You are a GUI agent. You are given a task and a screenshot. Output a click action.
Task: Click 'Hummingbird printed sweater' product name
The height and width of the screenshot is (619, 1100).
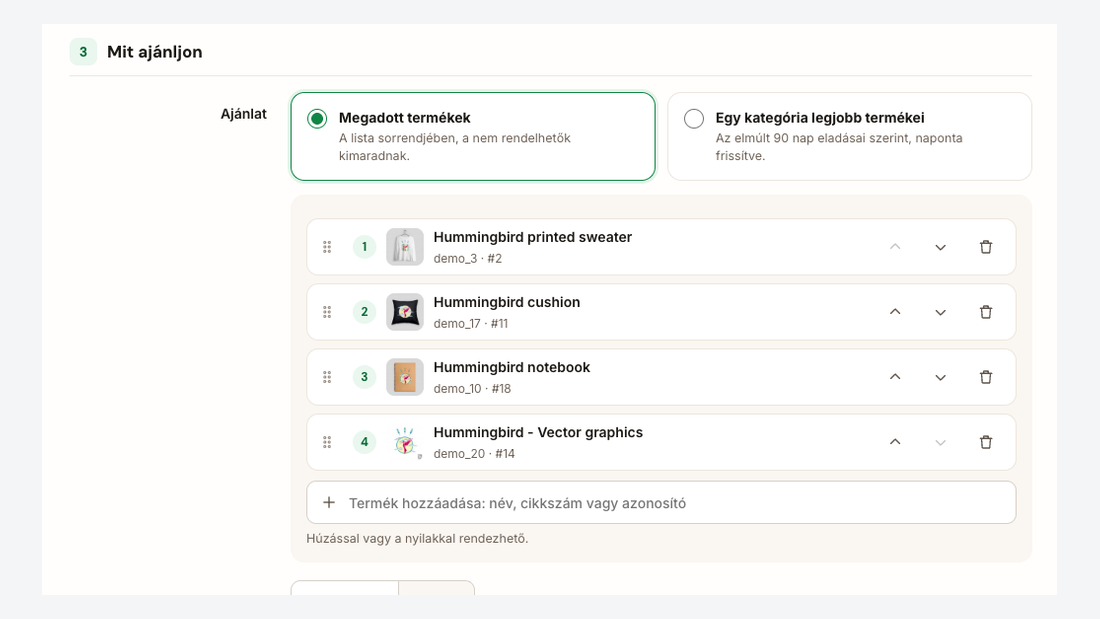click(532, 237)
